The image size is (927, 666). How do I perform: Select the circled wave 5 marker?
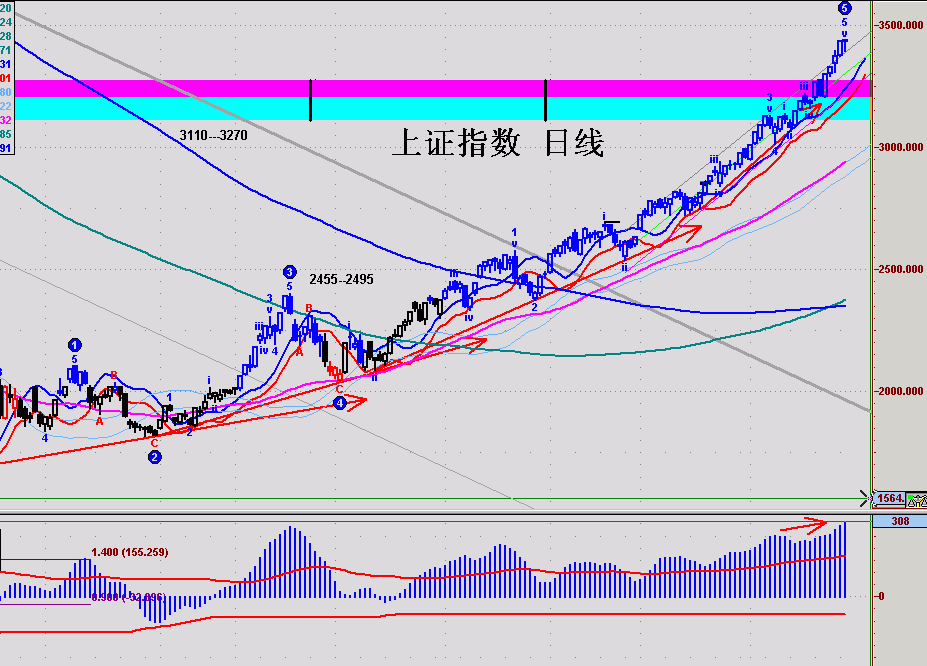click(x=845, y=8)
